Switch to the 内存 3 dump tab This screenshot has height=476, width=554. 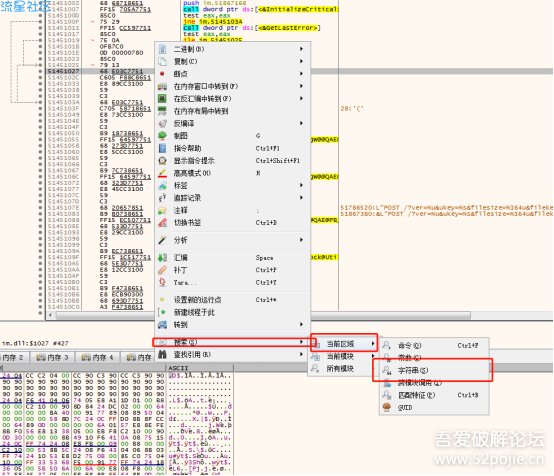pos(52,358)
